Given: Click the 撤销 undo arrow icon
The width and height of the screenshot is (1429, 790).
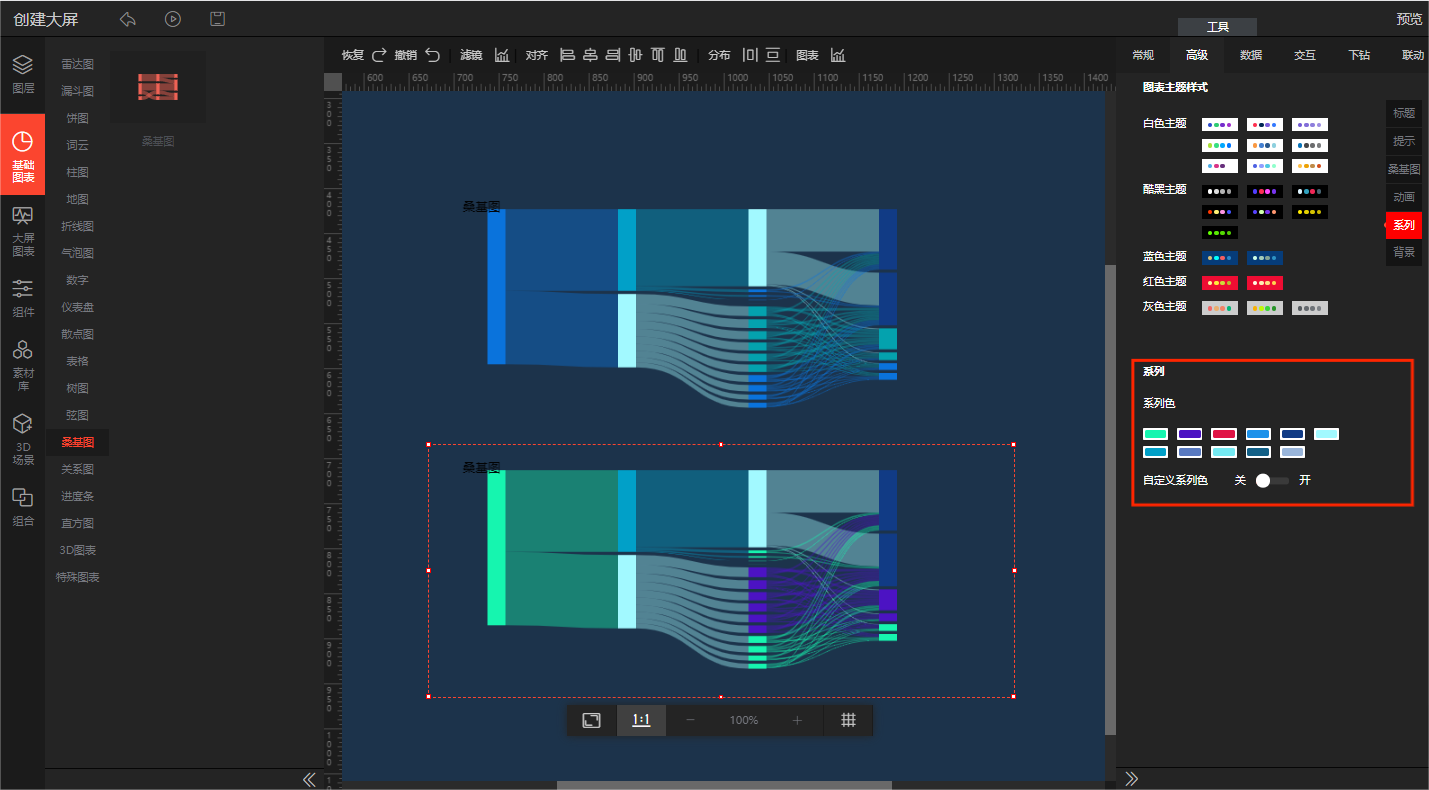Looking at the screenshot, I should (432, 55).
